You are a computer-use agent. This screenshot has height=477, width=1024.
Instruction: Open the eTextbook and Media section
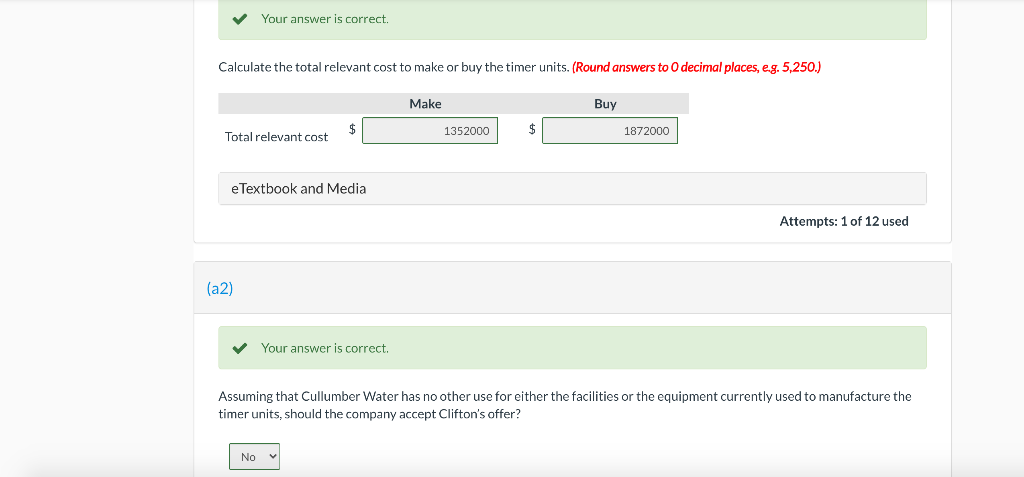pyautogui.click(x=572, y=189)
